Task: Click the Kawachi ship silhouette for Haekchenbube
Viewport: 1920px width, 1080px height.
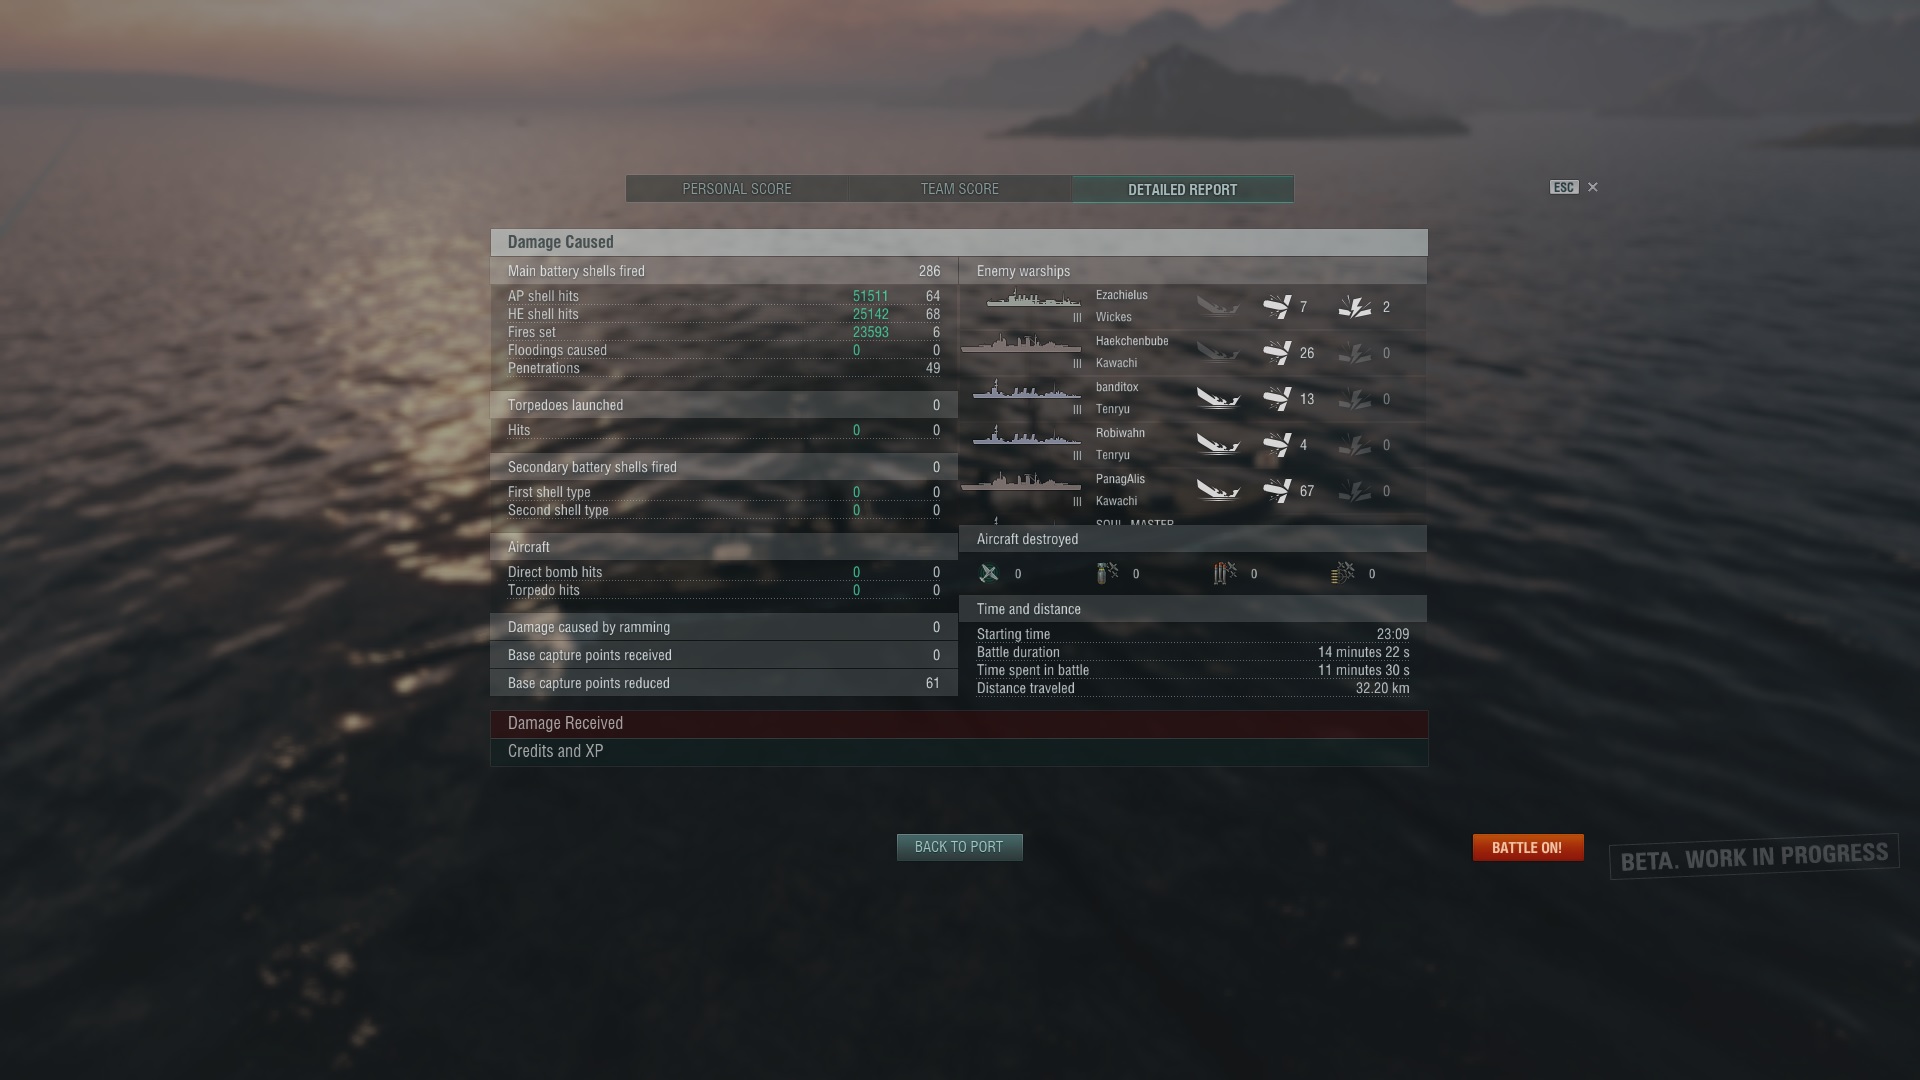Action: 1021,345
